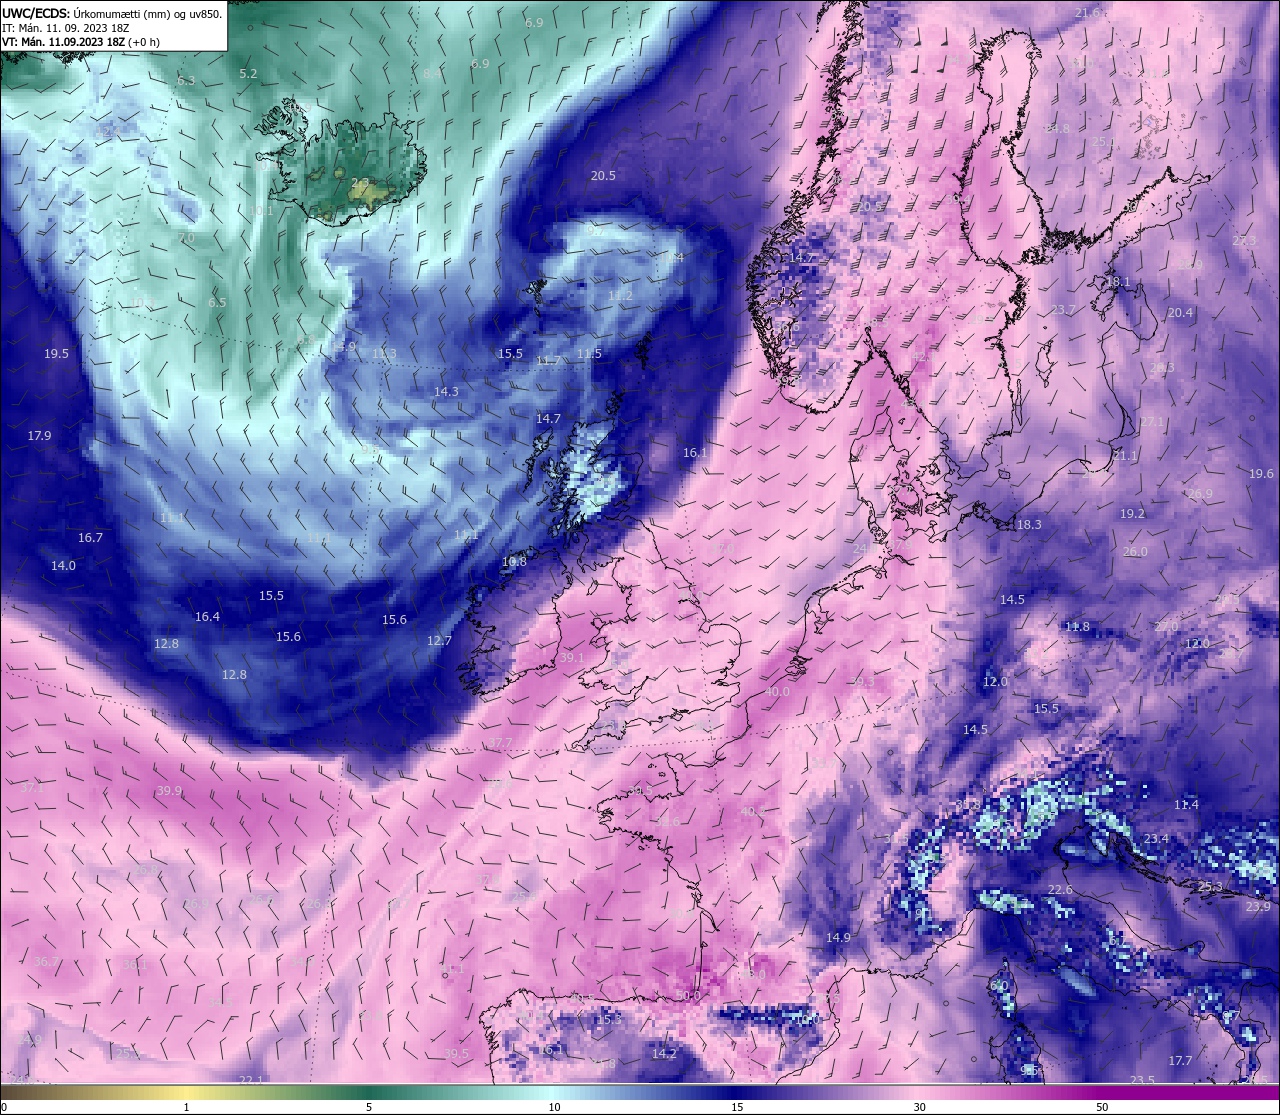Select the 5.2 value north of Iceland
The width and height of the screenshot is (1280, 1115).
pyautogui.click(x=249, y=74)
